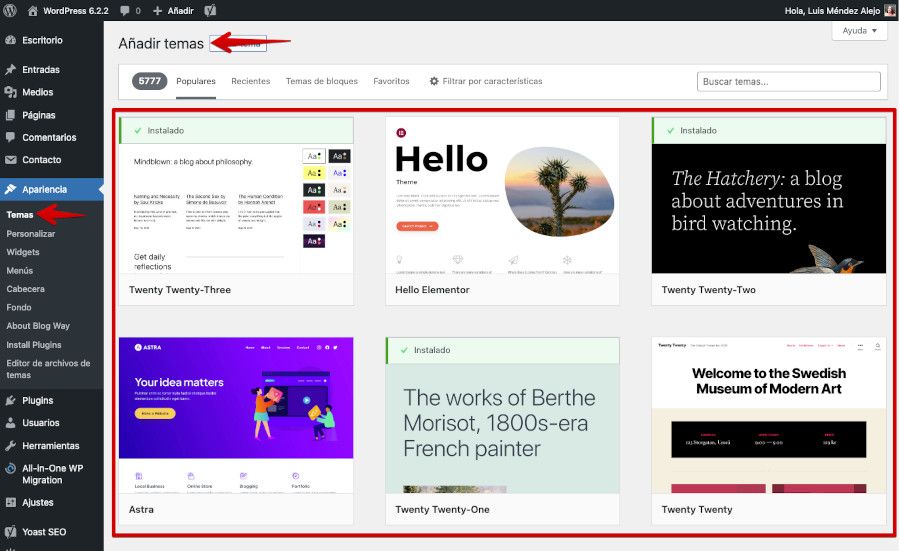Open the site home icon WordPress 6.2.2
This screenshot has height=551, width=900.
pyautogui.click(x=33, y=10)
